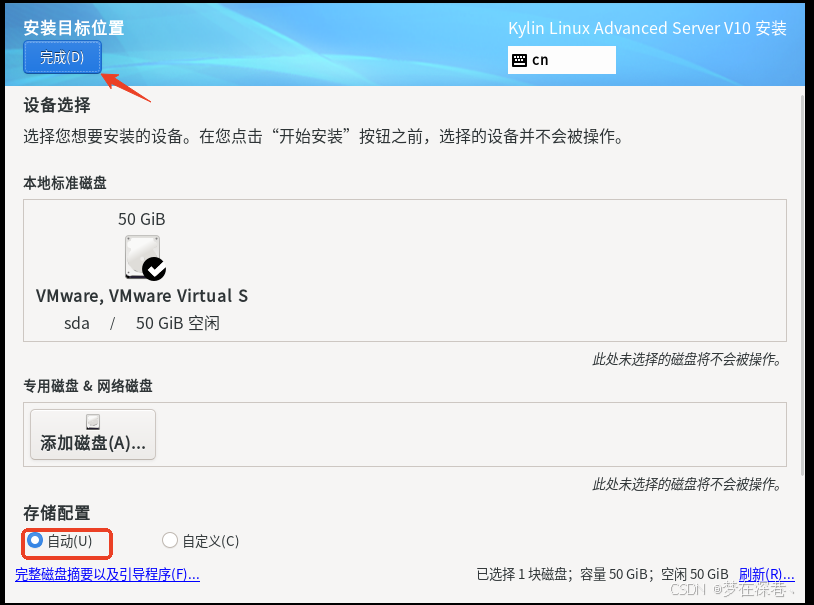This screenshot has height=605, width=814.
Task: Click the keyboard icon beside cn
Action: (x=519, y=60)
